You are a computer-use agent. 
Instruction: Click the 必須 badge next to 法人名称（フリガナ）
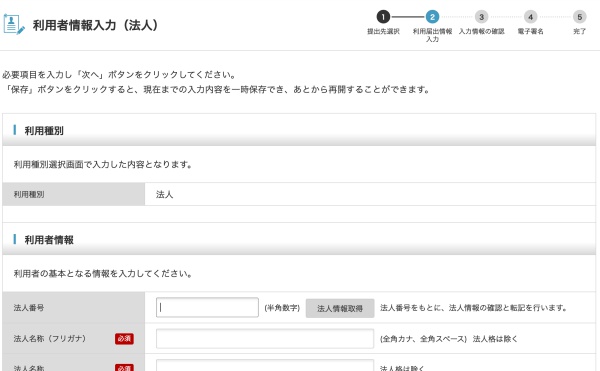pyautogui.click(x=124, y=338)
